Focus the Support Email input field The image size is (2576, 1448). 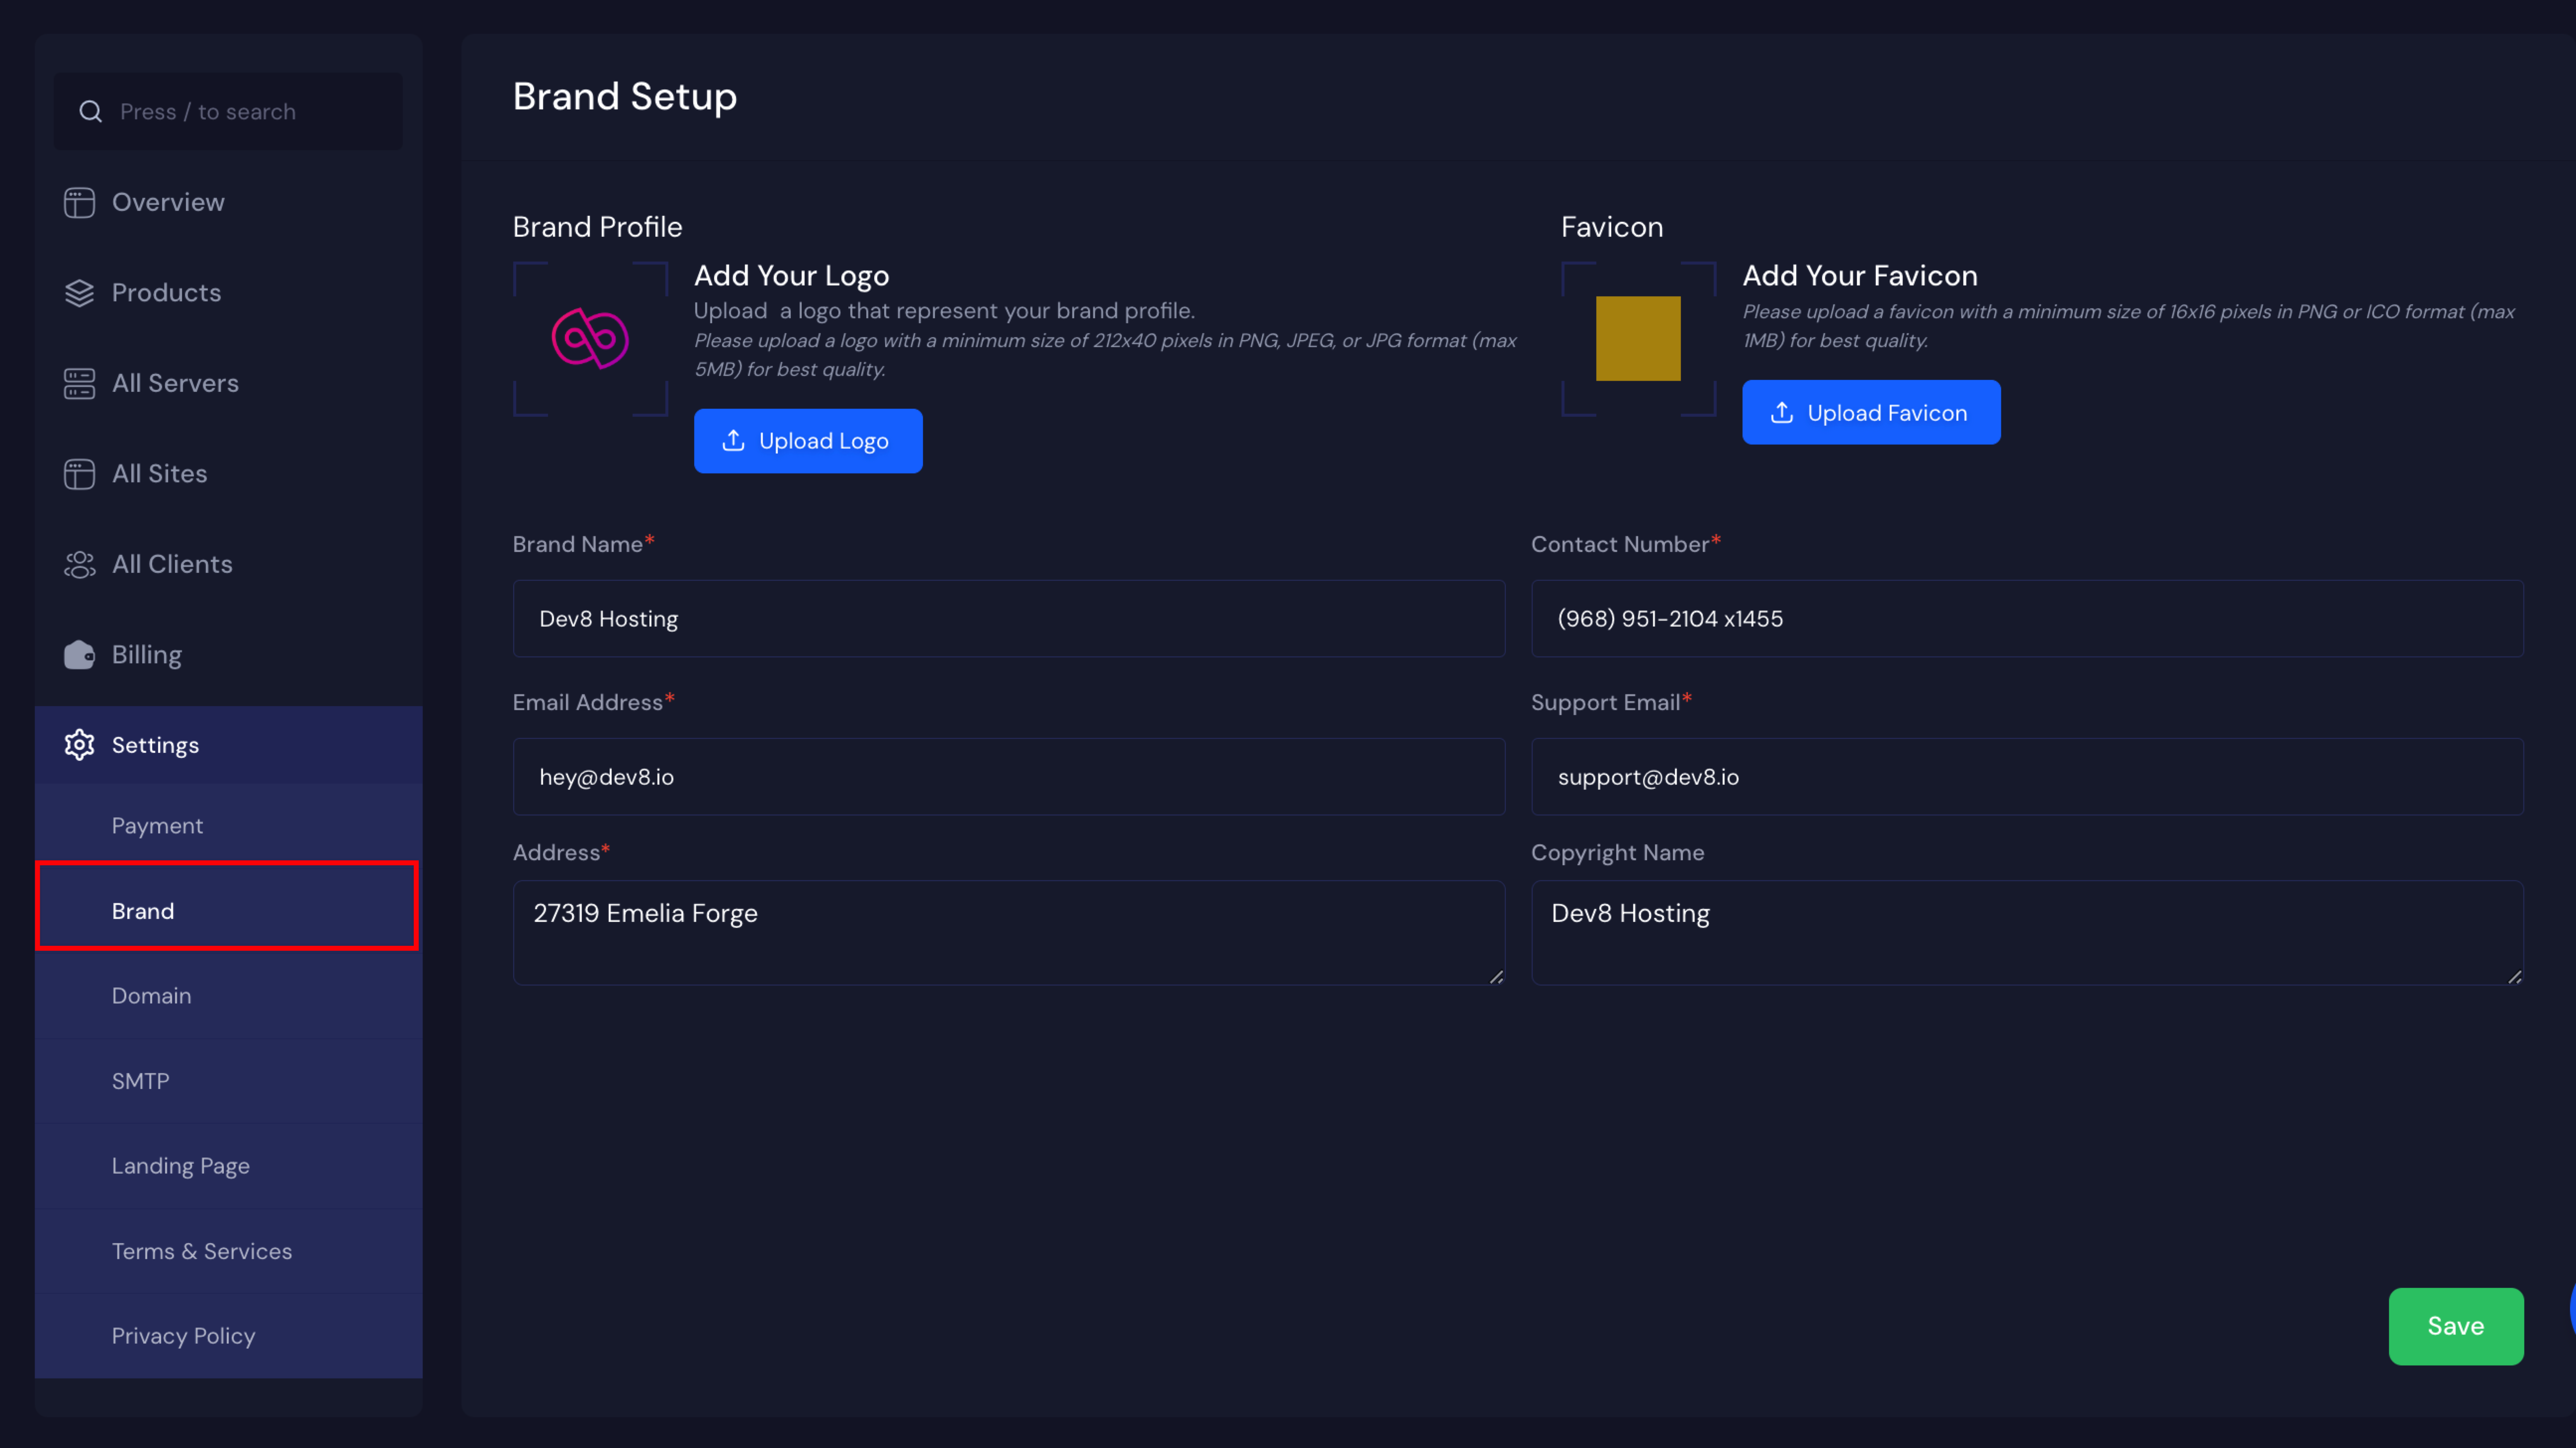point(2026,777)
